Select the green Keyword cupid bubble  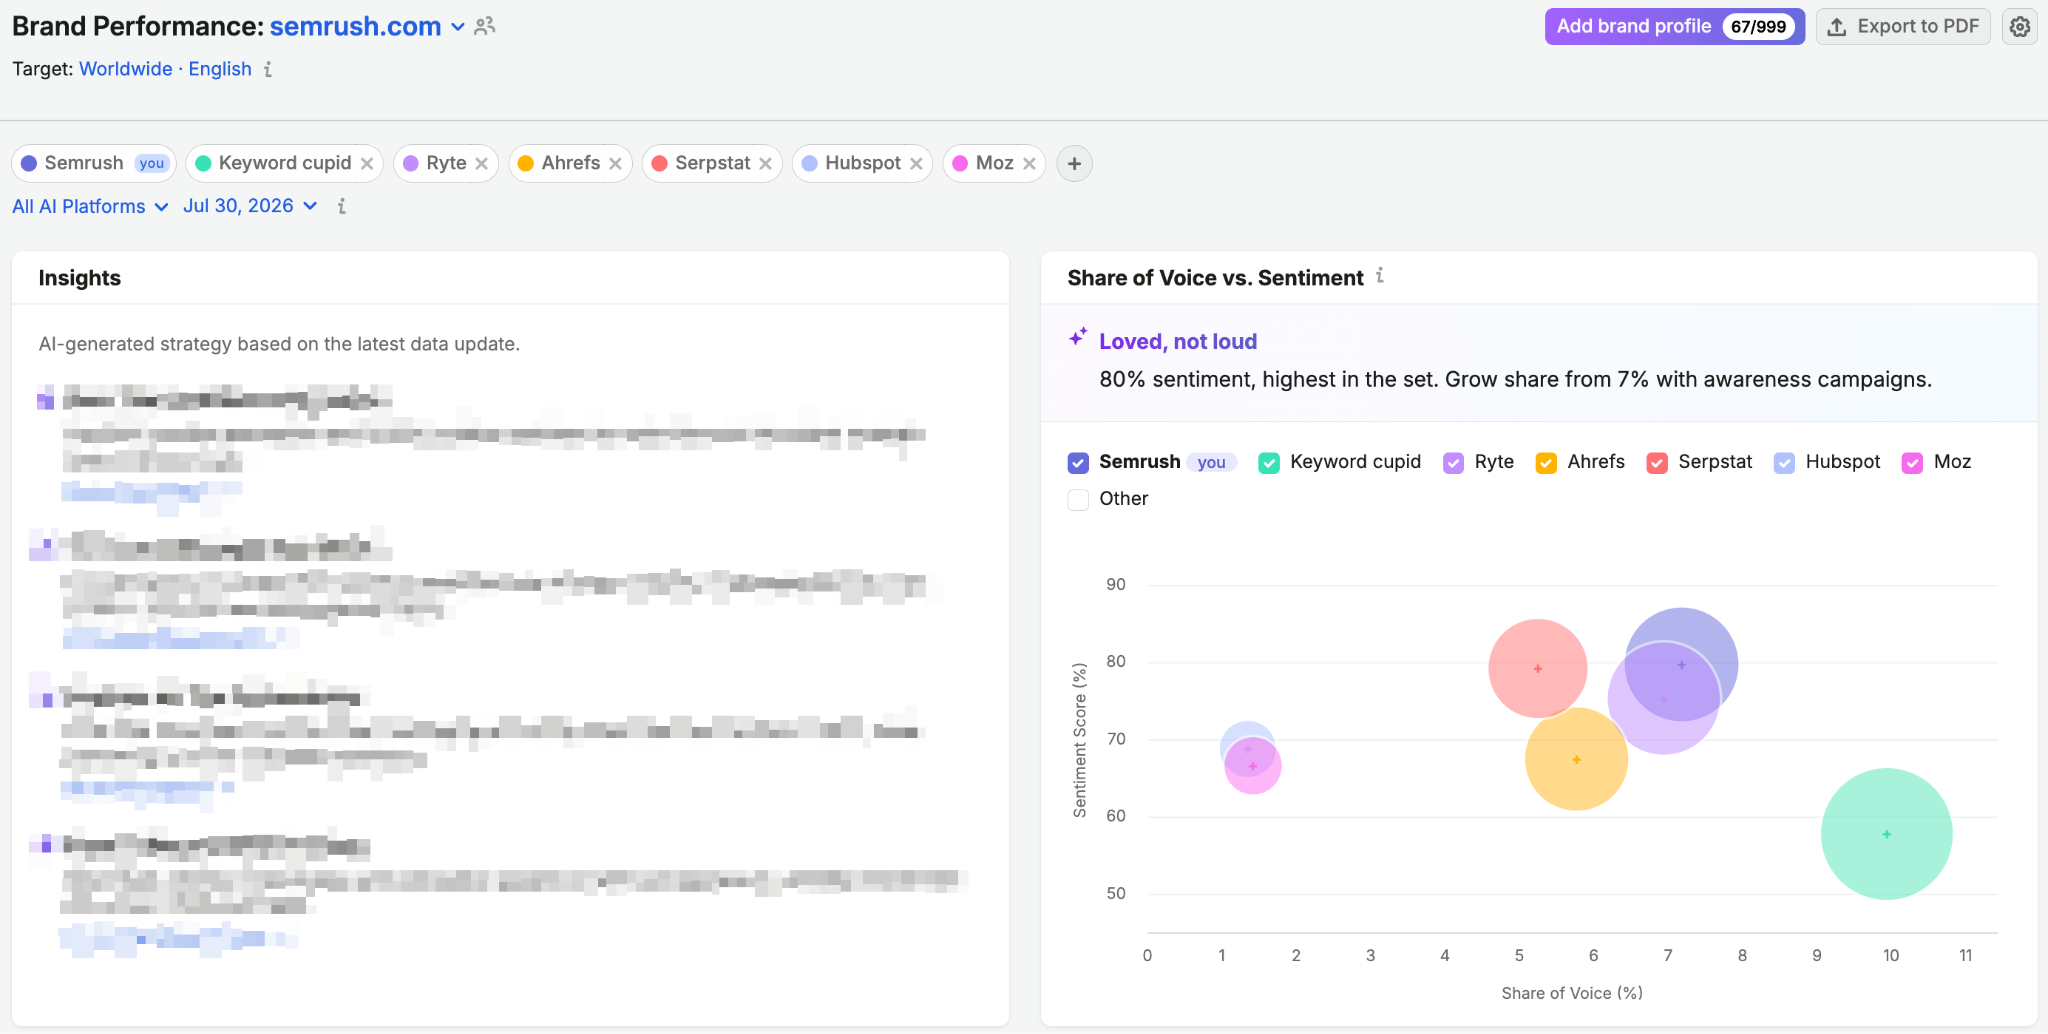pos(1886,834)
